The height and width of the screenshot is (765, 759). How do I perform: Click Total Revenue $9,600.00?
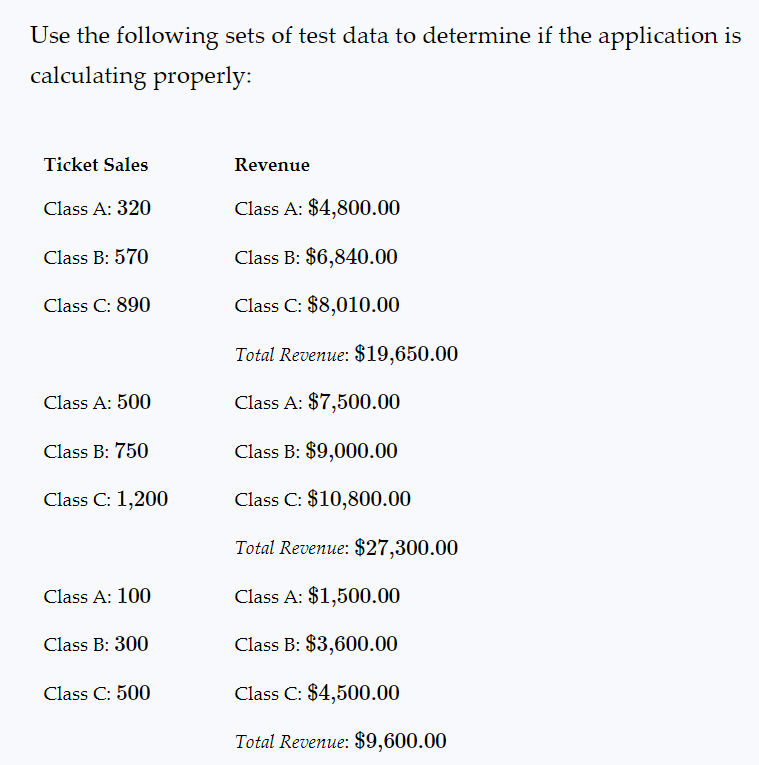pyautogui.click(x=340, y=742)
